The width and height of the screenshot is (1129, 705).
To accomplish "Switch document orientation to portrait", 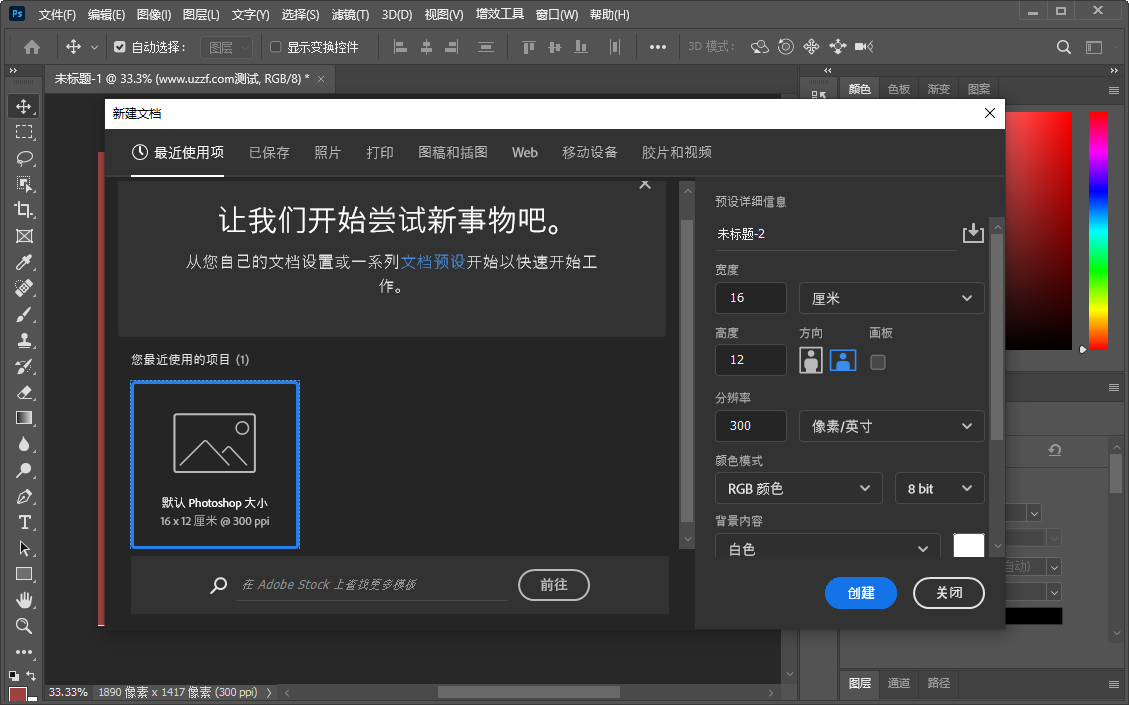I will (810, 360).
